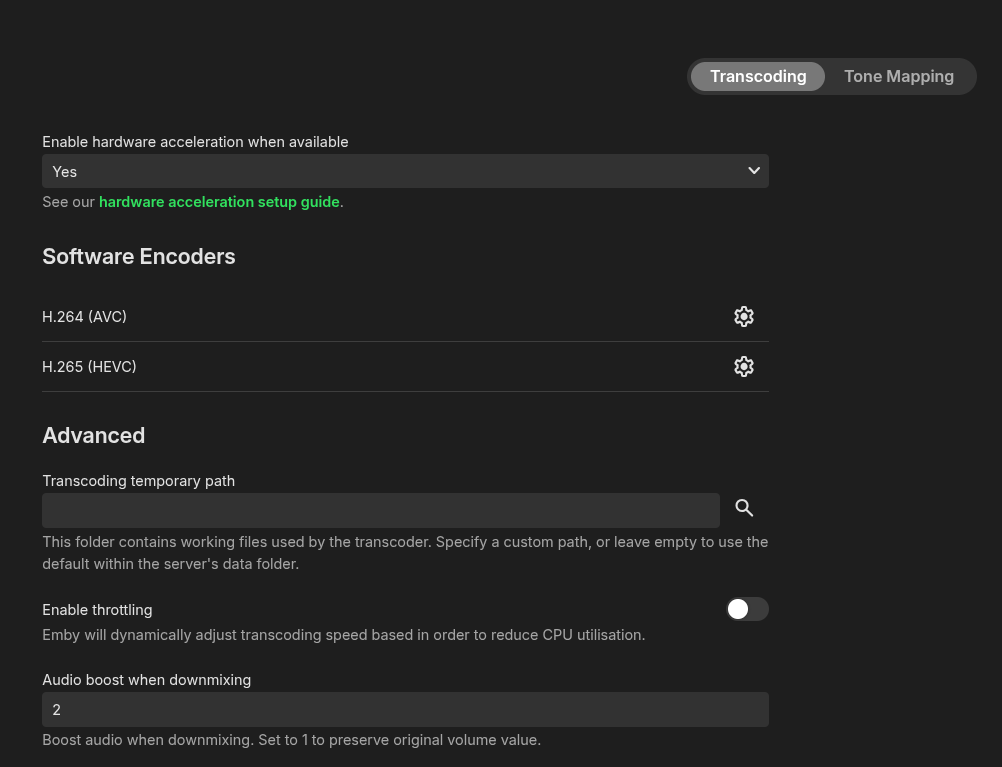This screenshot has height=767, width=1002.
Task: Focus the Transcoding temporary path field
Action: pos(380,510)
